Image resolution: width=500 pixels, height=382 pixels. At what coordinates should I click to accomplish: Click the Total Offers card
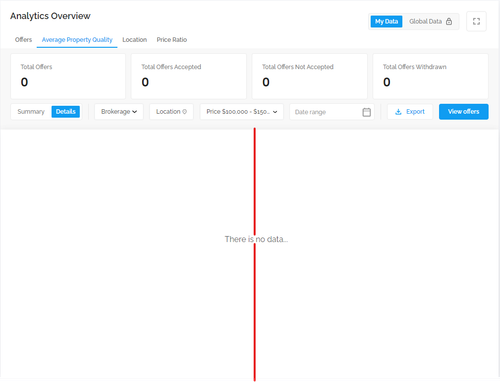[68, 76]
